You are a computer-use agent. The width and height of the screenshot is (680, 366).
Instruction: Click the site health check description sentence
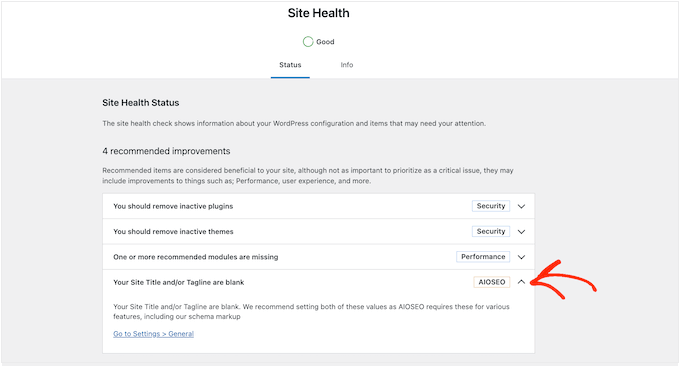(x=294, y=124)
